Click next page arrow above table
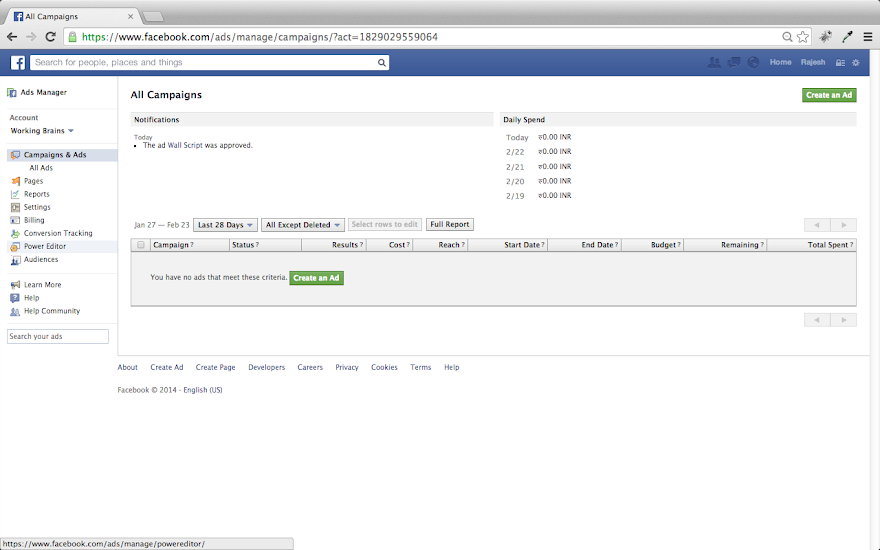The width and height of the screenshot is (880, 550). pyautogui.click(x=844, y=225)
